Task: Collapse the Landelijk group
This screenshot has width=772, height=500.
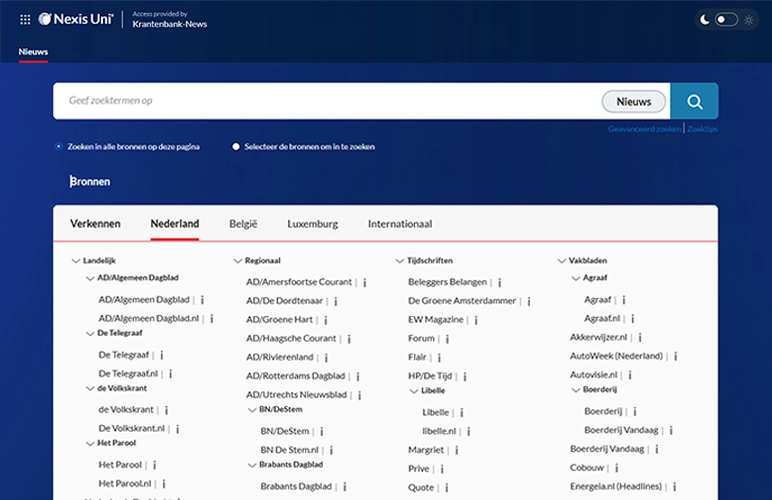Action: click(76, 261)
